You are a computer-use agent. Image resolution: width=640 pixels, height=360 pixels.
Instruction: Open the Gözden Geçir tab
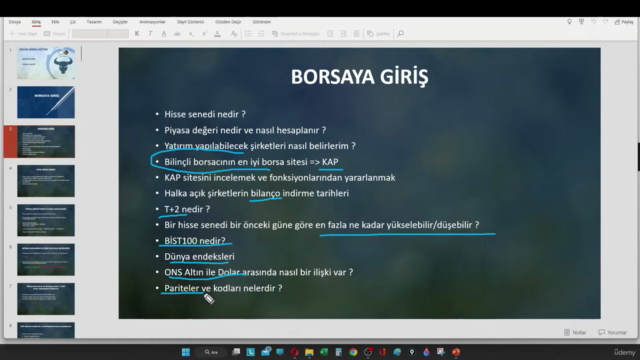pyautogui.click(x=228, y=22)
